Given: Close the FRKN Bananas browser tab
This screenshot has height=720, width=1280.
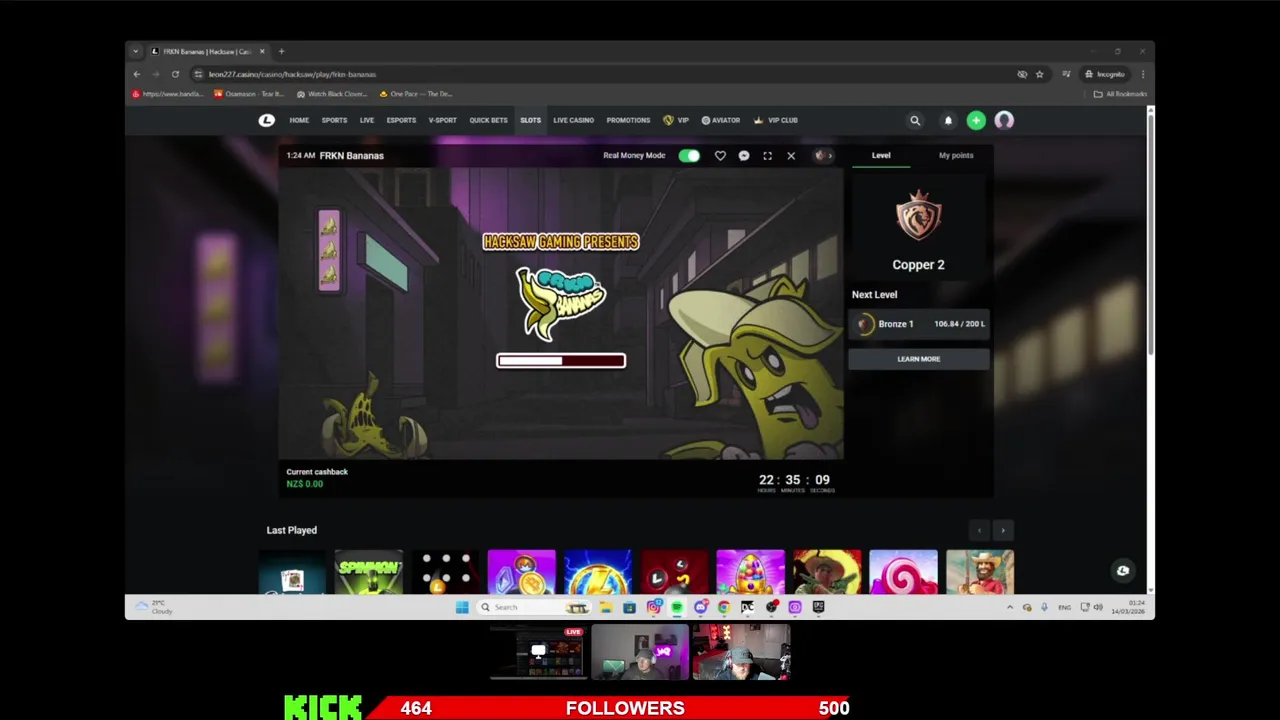Looking at the screenshot, I should tap(262, 51).
